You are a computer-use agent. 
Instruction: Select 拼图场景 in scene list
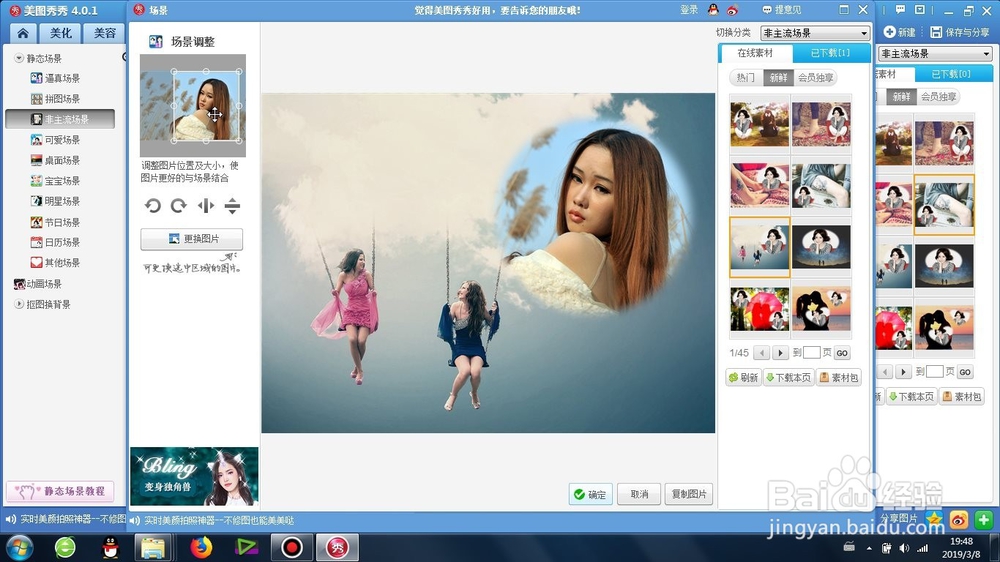click(x=55, y=98)
